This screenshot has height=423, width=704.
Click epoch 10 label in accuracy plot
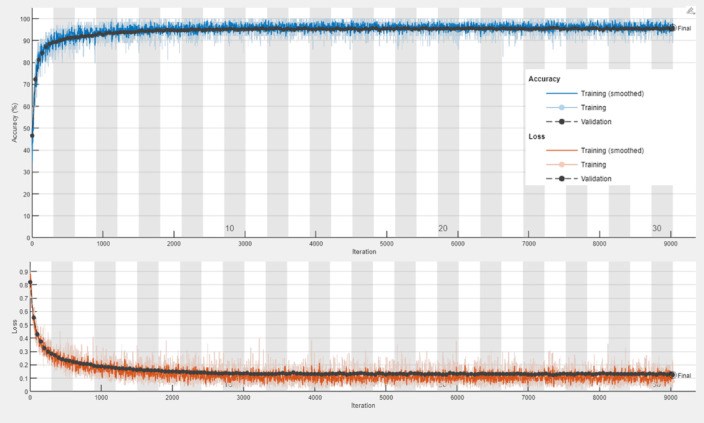pos(229,229)
